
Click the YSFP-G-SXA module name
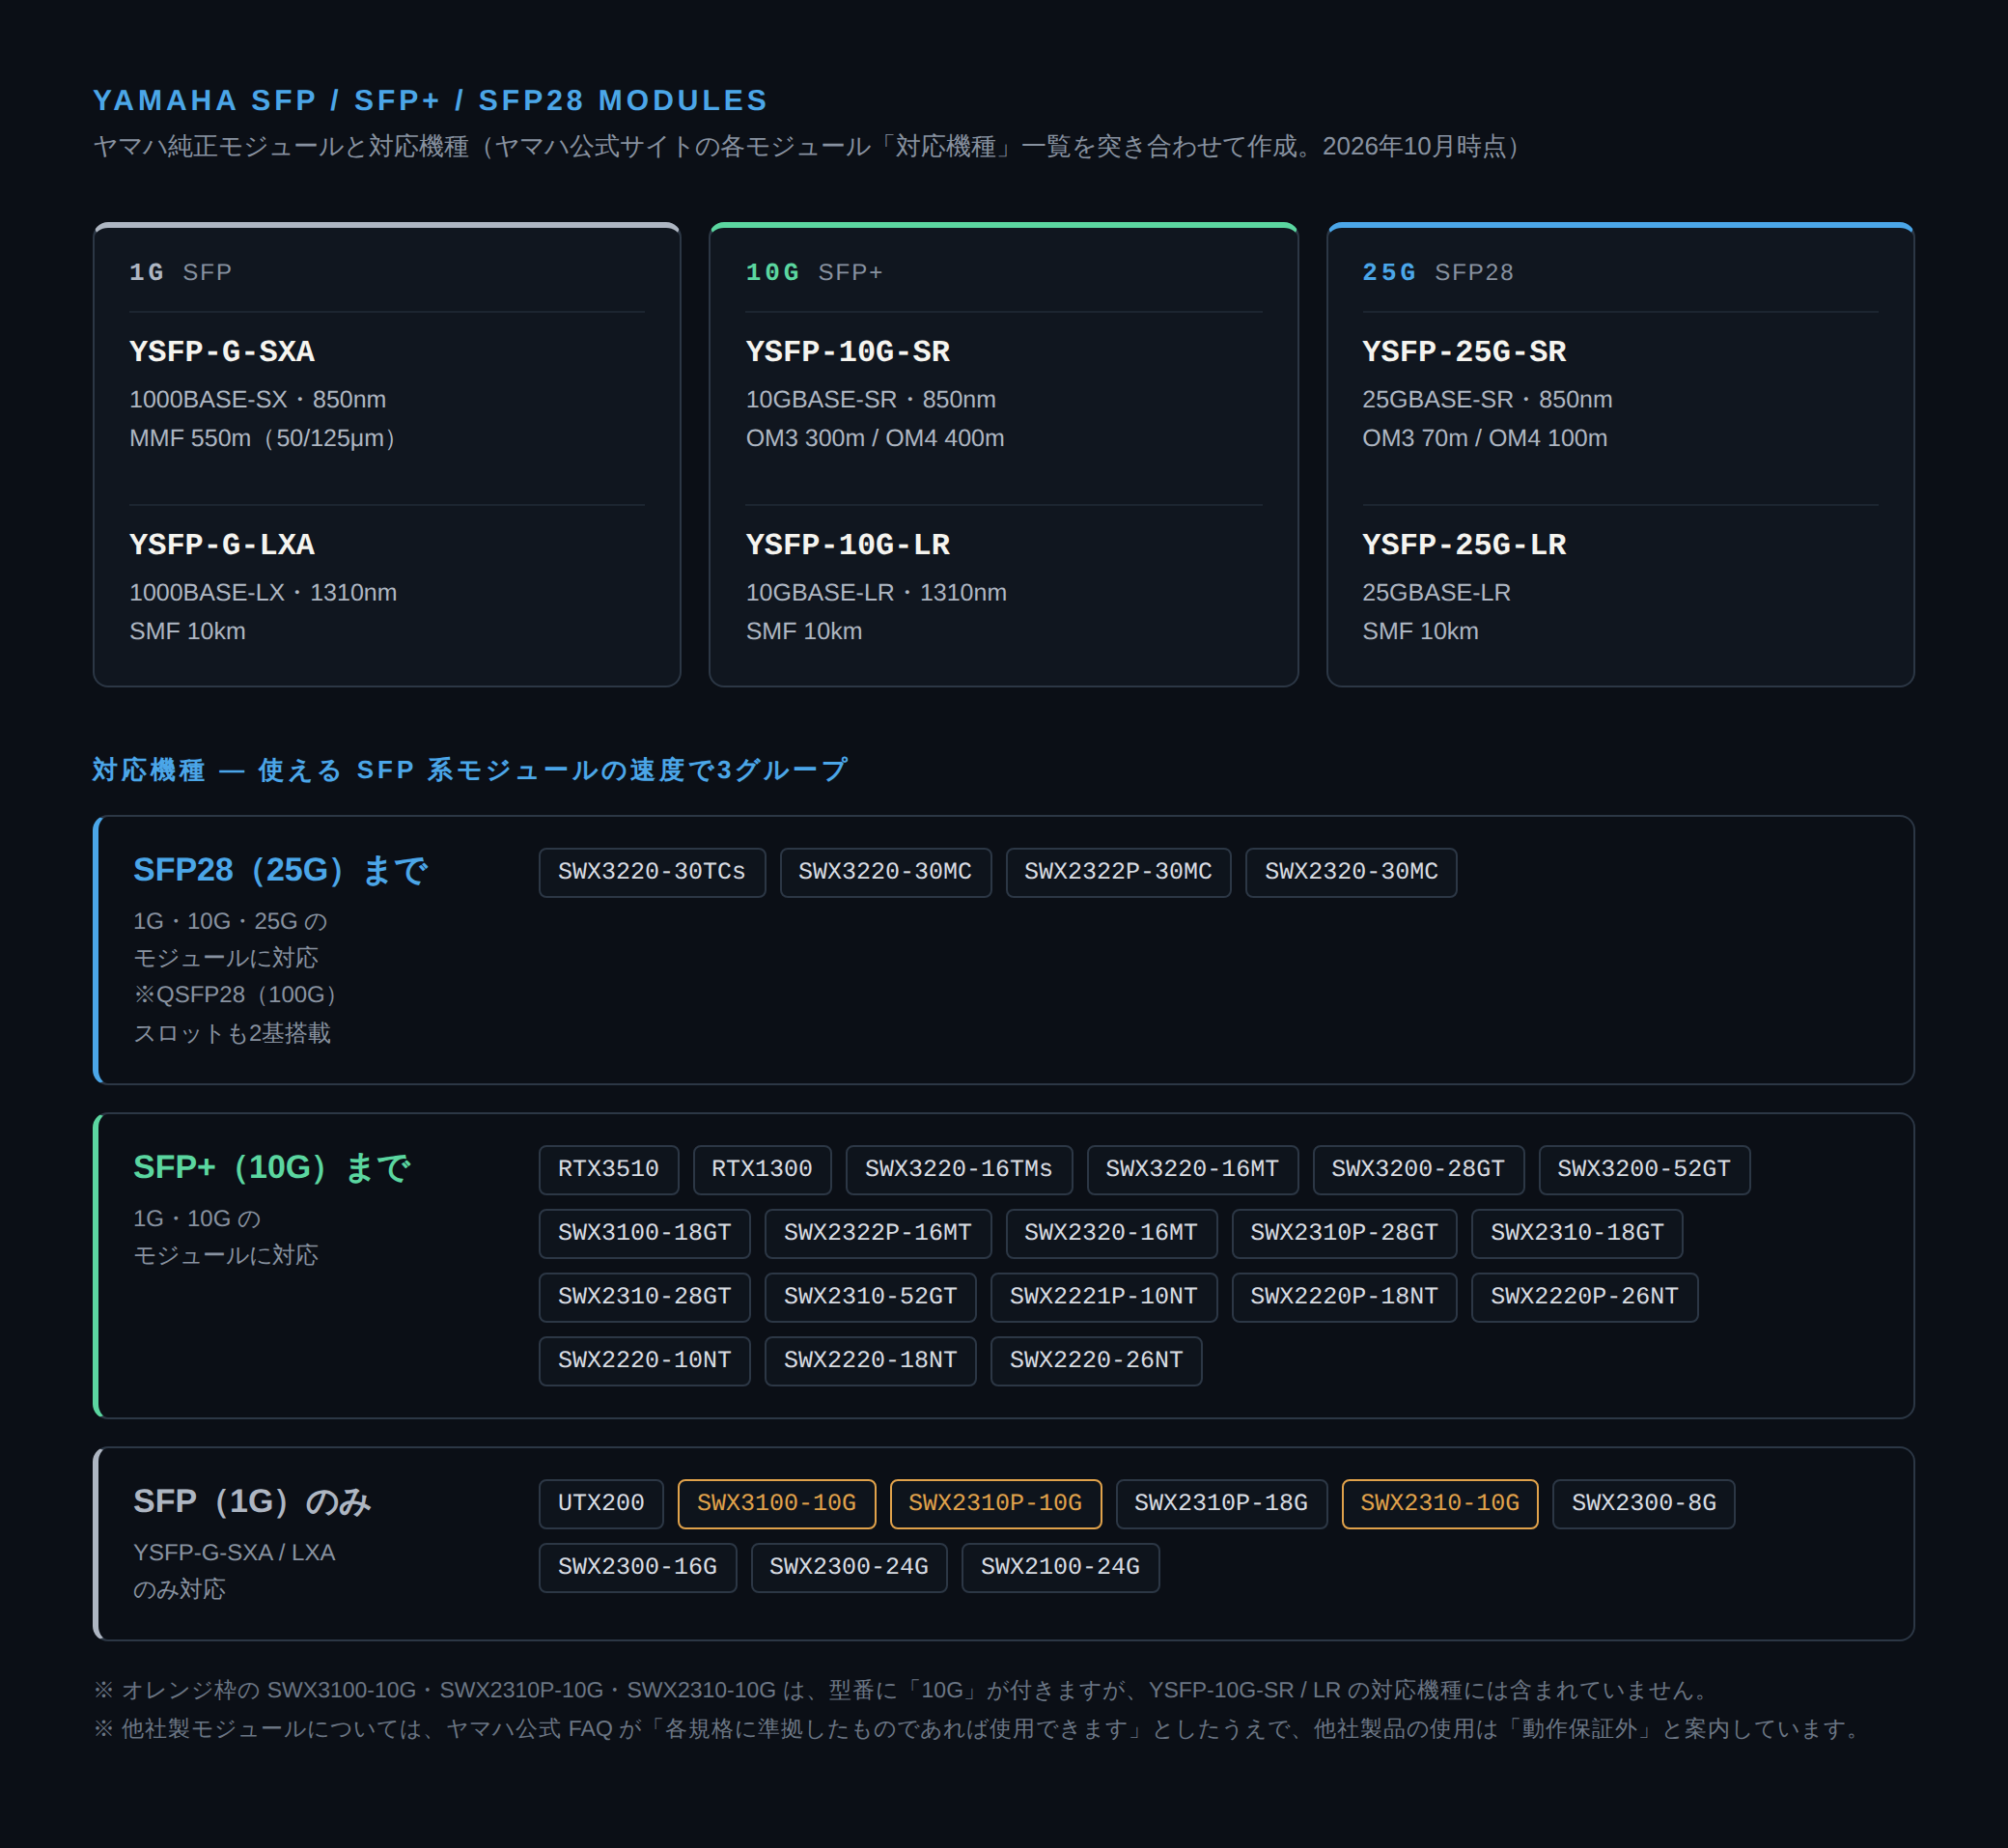222,351
